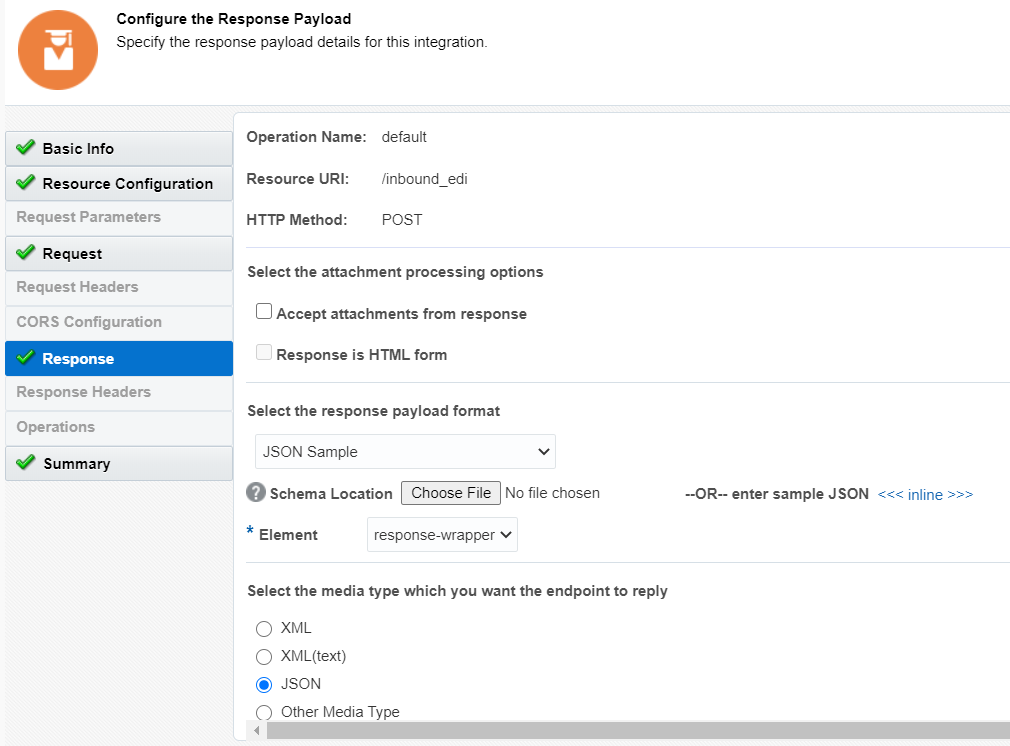Click the green checkmark beside Basic Info

[x=26, y=148]
